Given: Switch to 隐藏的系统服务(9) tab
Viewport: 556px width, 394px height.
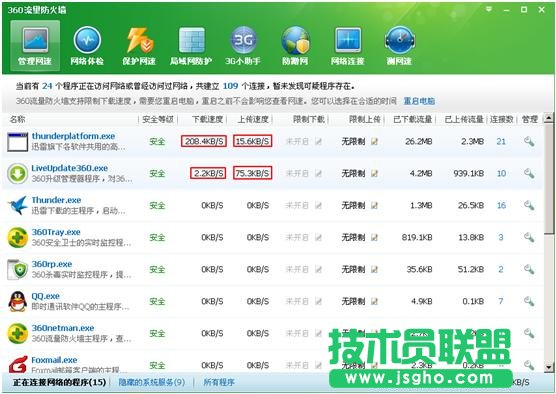Looking at the screenshot, I should (x=152, y=382).
